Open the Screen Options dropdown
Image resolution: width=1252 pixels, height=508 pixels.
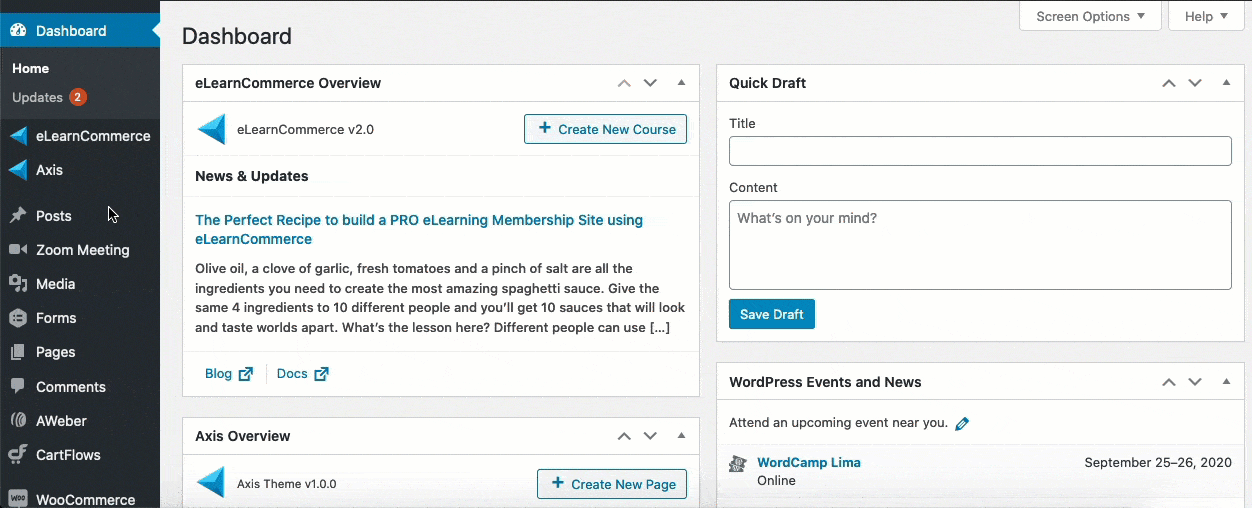(x=1090, y=16)
